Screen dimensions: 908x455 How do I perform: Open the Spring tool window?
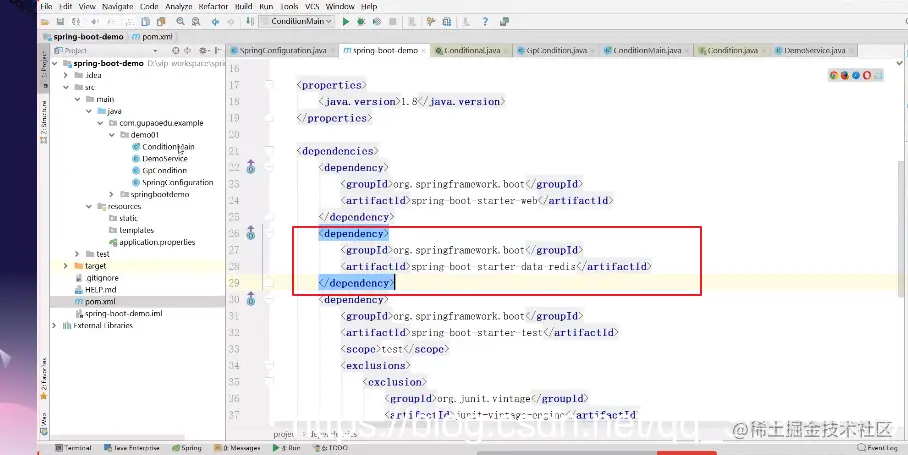[187, 448]
